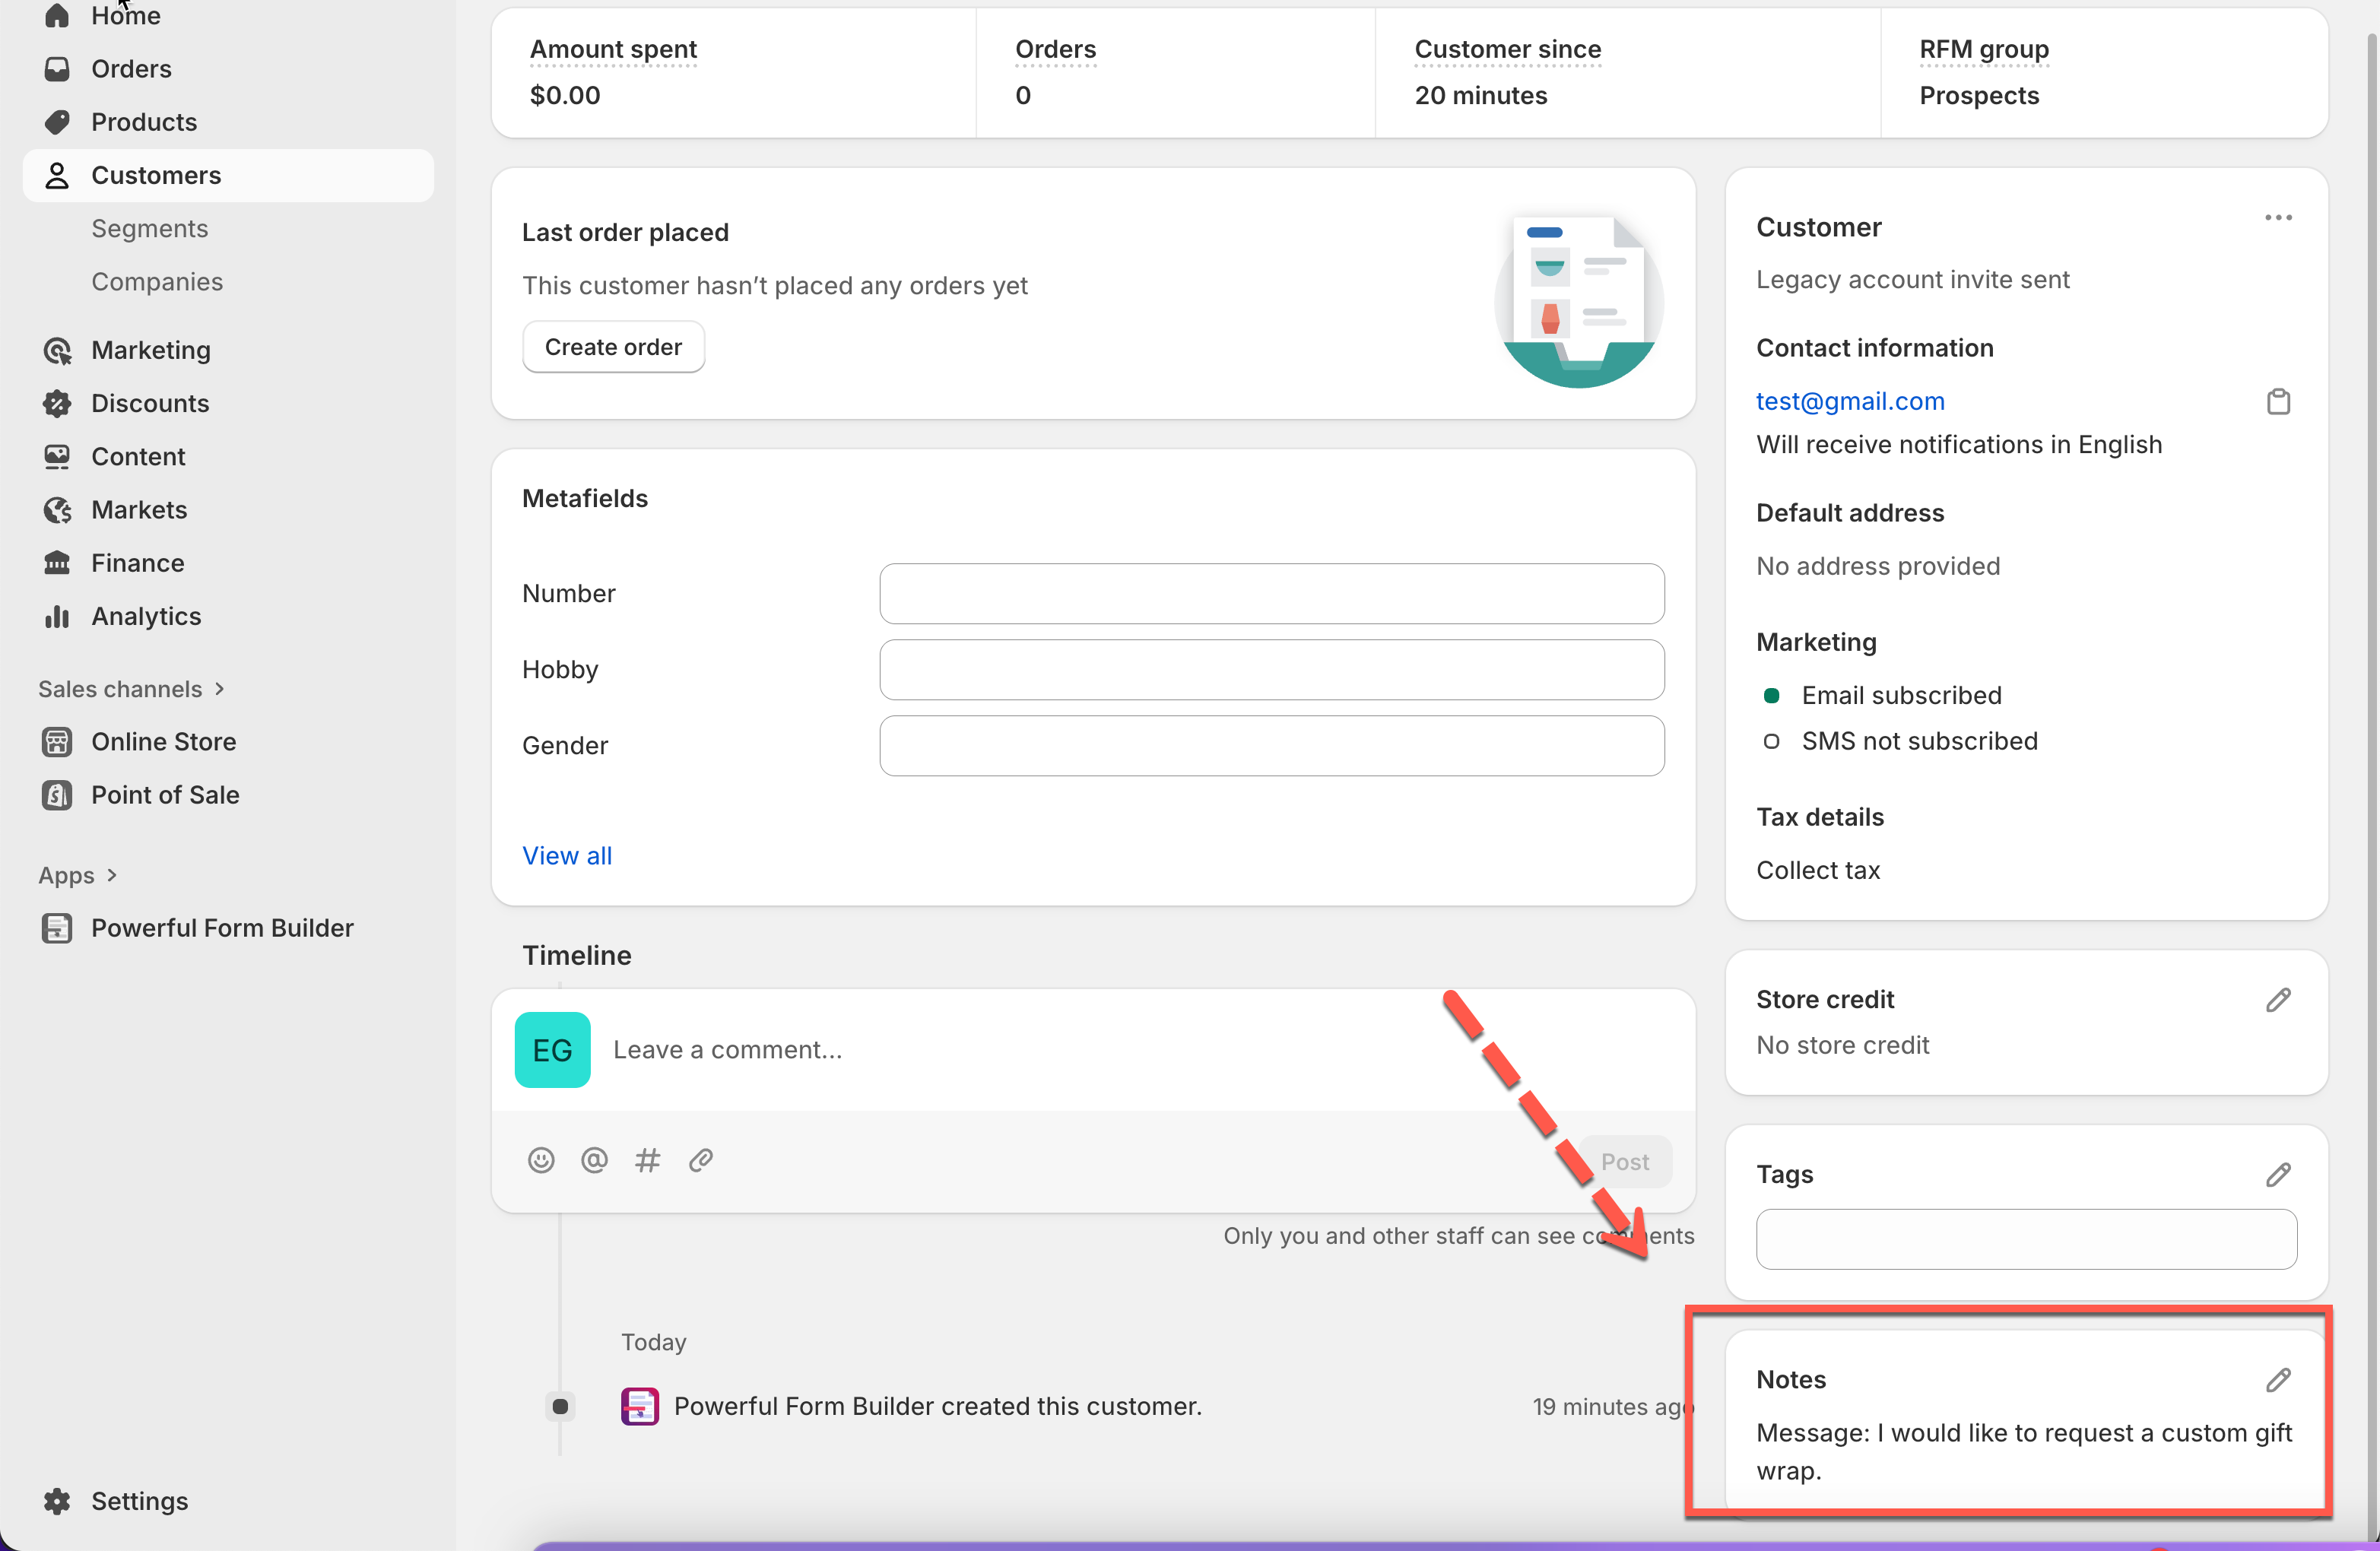Expand Sales channels section
Viewport: 2380px width, 1551px height.
219,689
